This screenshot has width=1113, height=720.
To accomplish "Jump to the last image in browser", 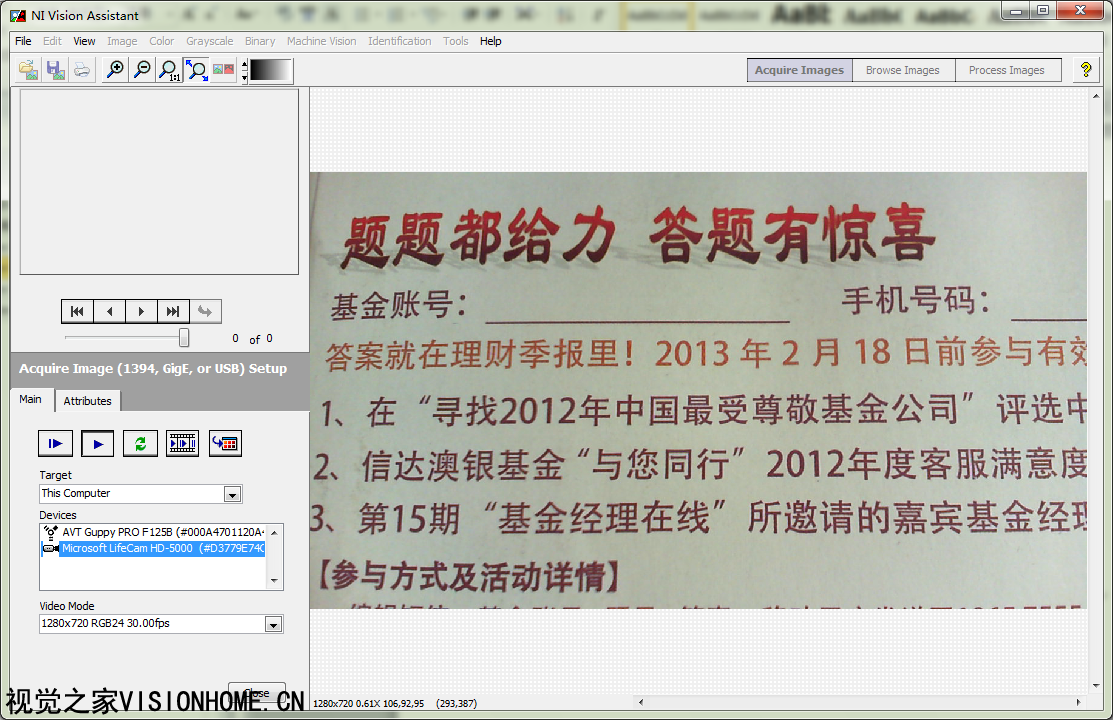I will 173,311.
